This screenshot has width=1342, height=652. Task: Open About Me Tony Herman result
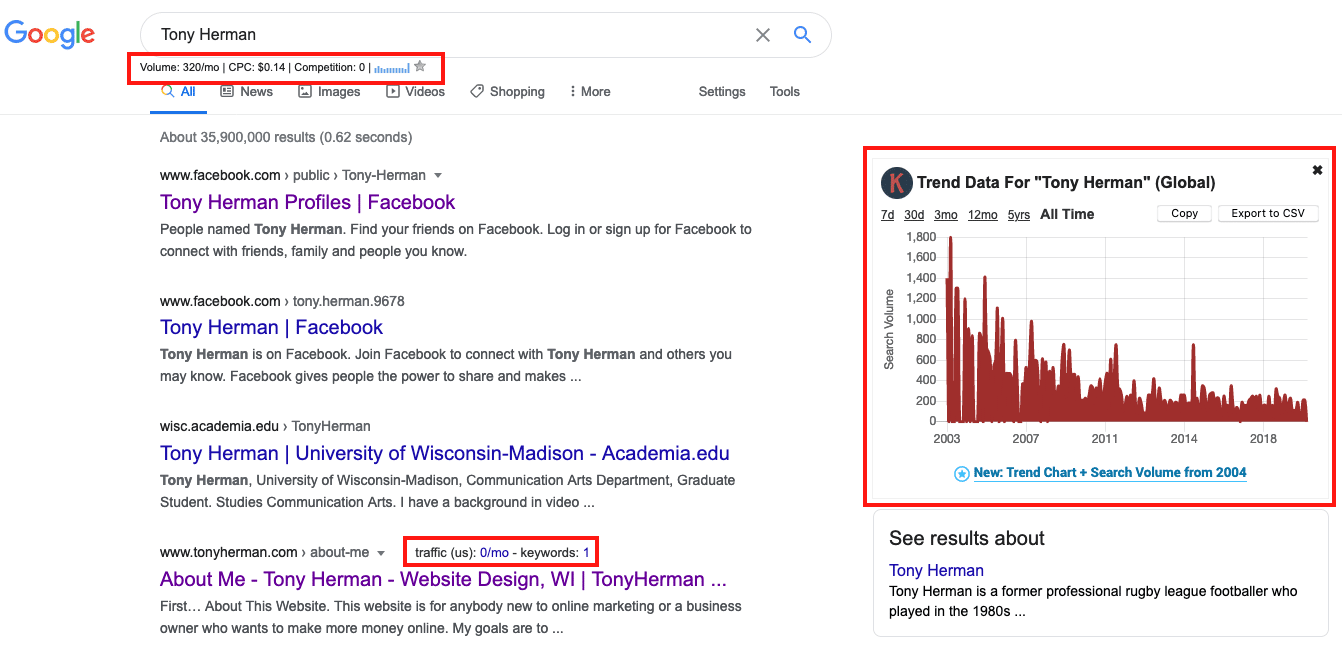[x=443, y=579]
